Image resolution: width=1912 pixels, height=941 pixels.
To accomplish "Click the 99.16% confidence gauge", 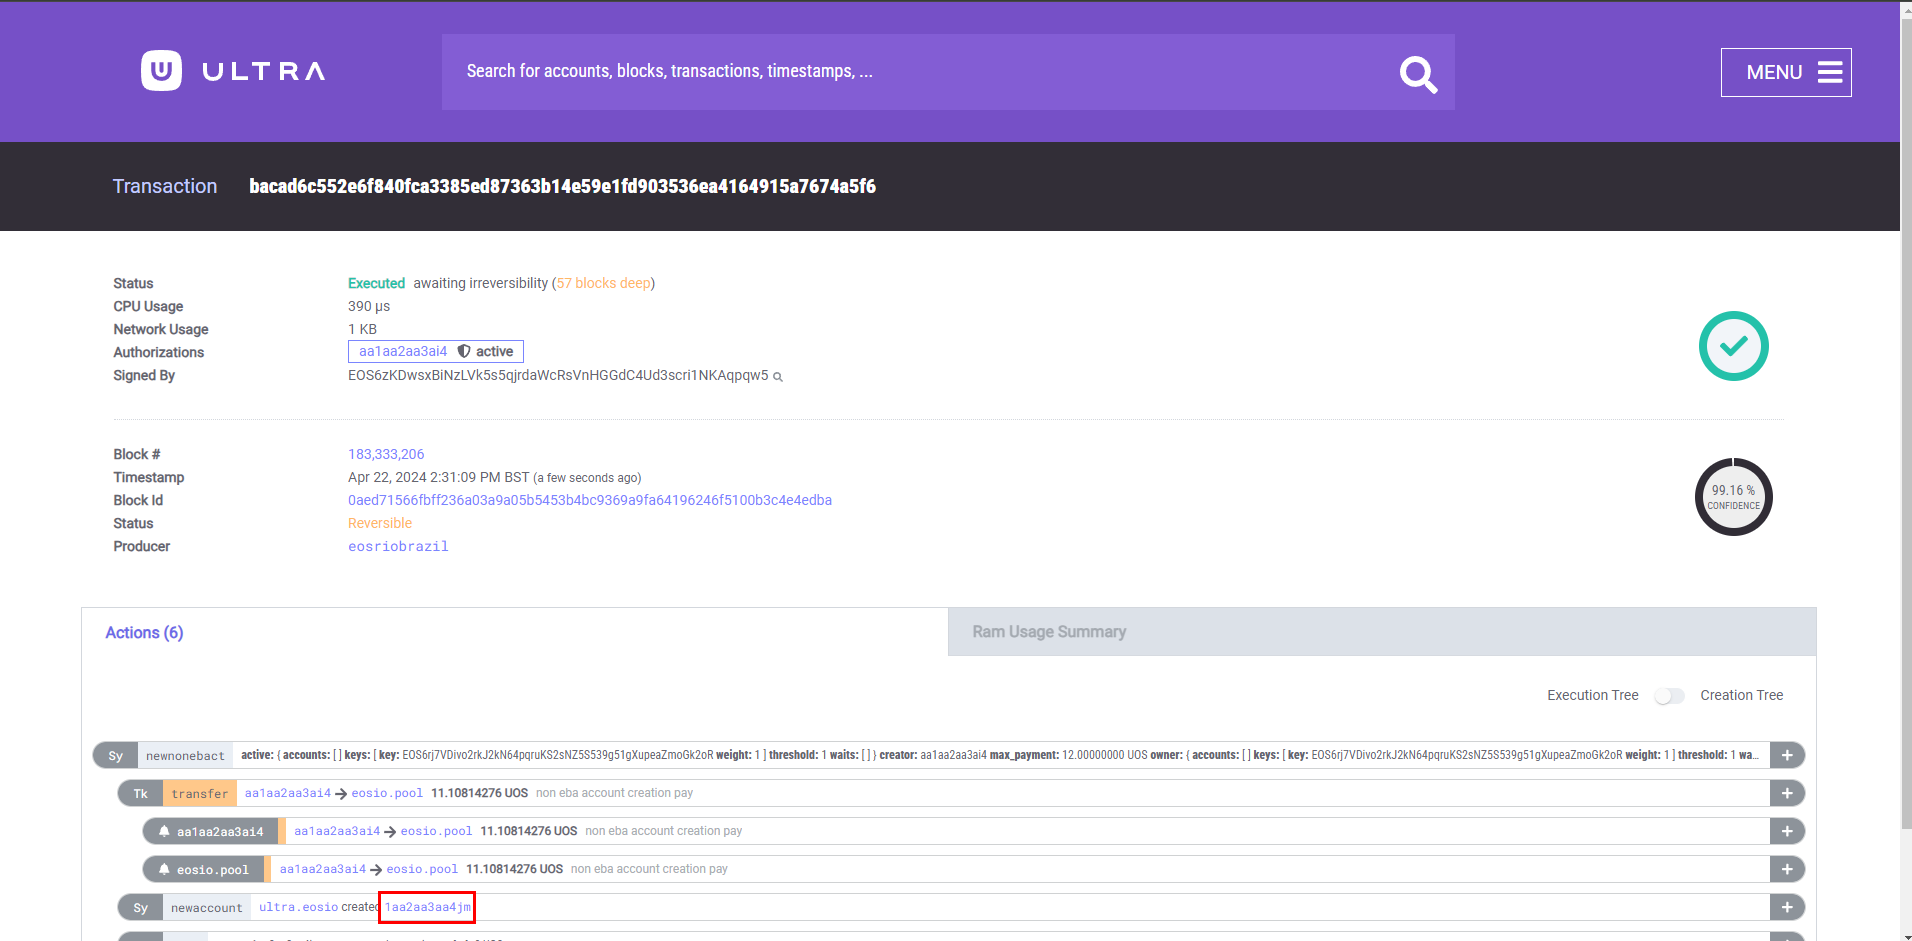I will coord(1734,497).
